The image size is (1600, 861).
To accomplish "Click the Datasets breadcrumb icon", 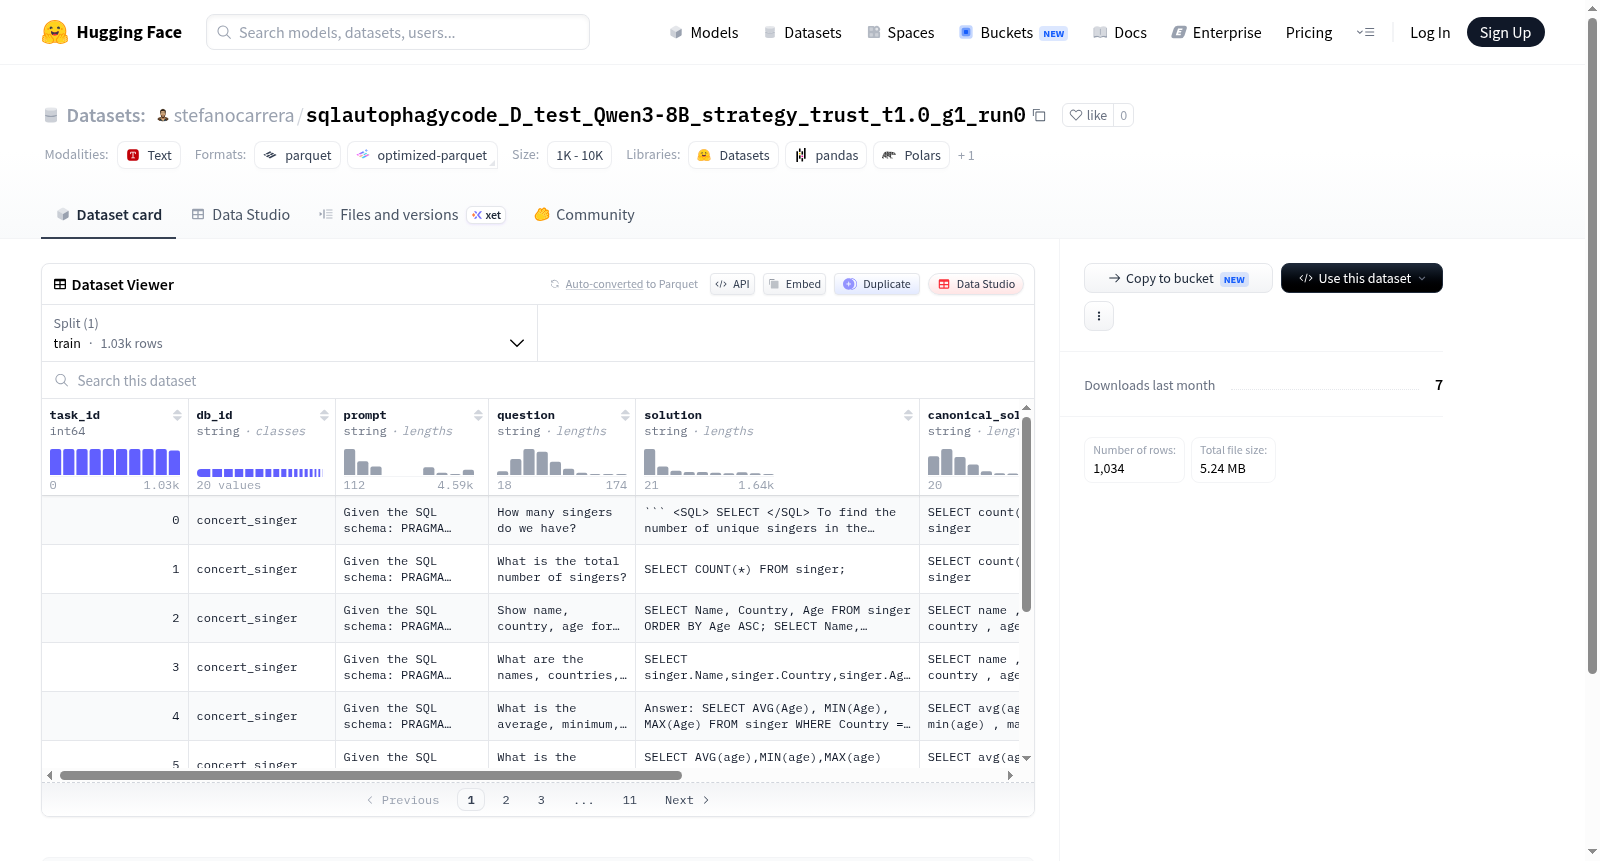I will [x=51, y=115].
